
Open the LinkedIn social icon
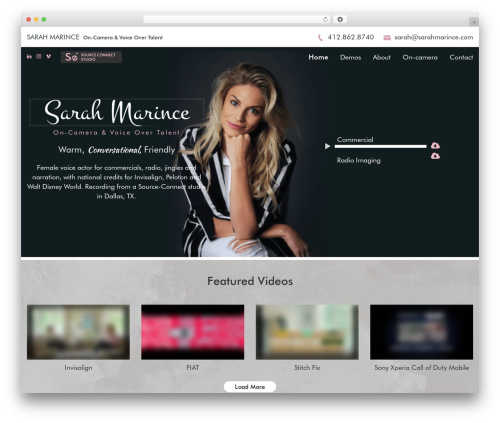pyautogui.click(x=29, y=56)
